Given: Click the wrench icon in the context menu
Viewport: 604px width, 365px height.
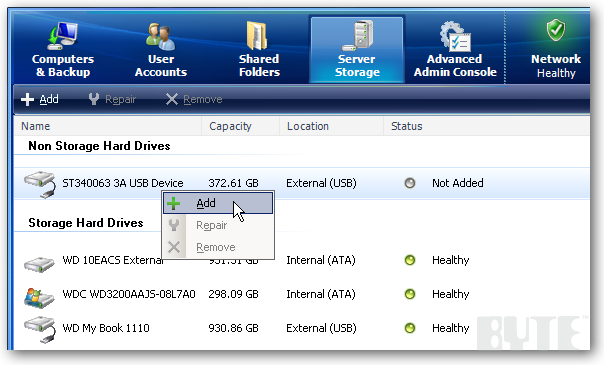Looking at the screenshot, I should (174, 225).
